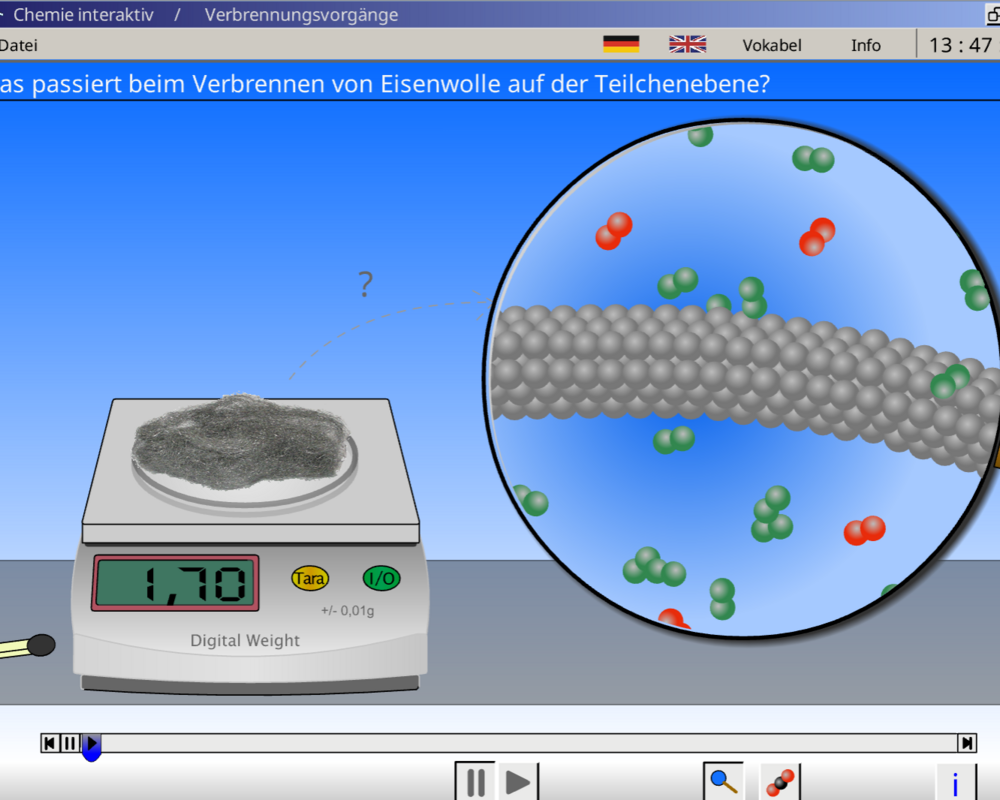1000x800 pixels.
Task: Click the iron wool on the scale
Action: 245,440
